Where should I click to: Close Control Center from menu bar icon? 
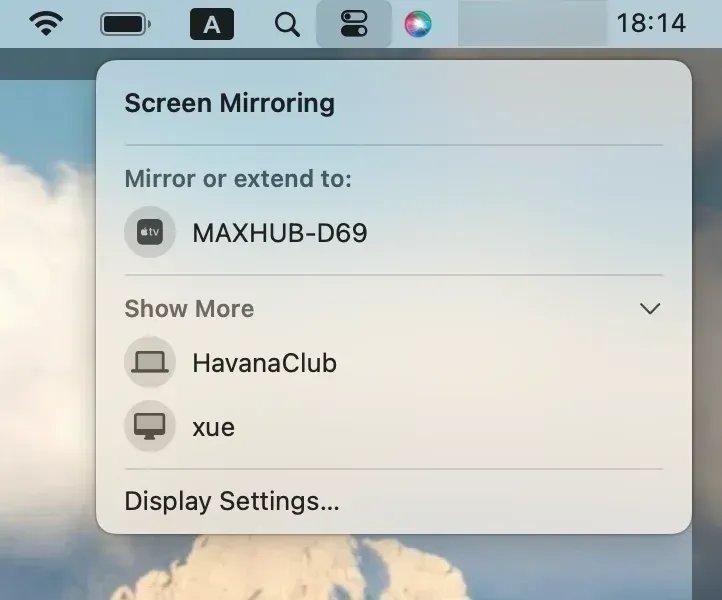tap(354, 23)
